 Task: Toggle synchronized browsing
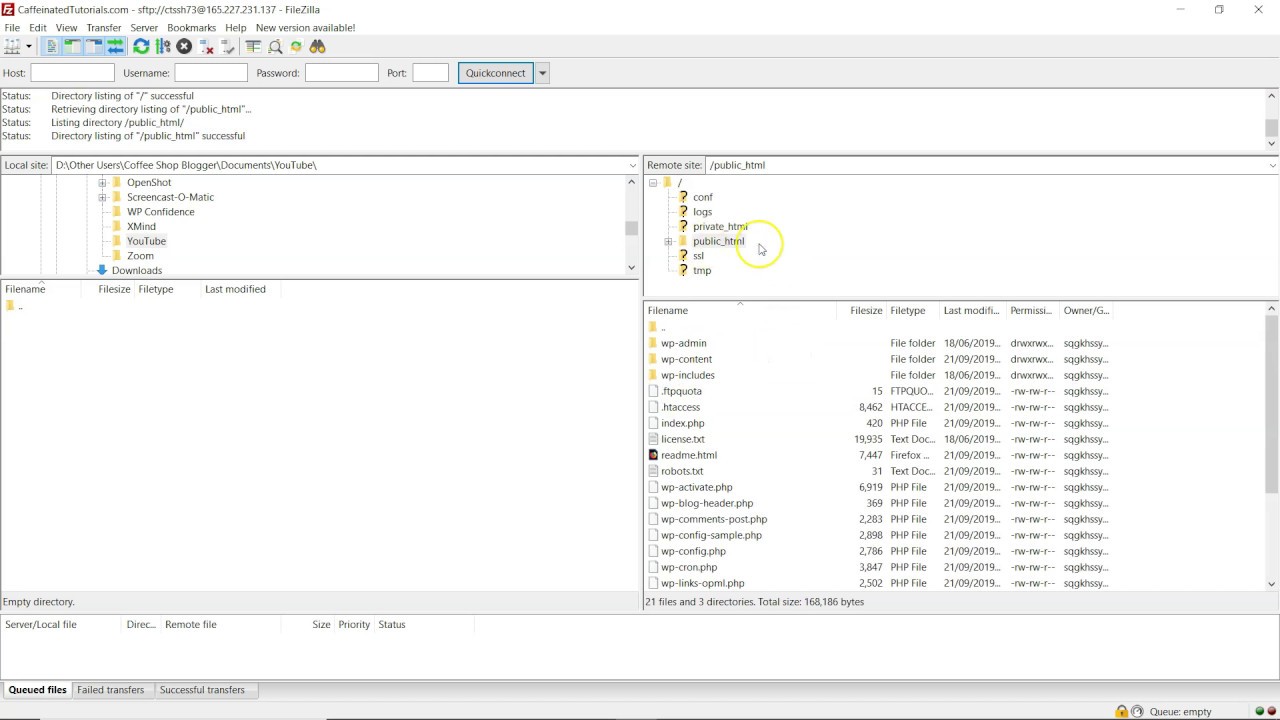pyautogui.click(x=296, y=46)
